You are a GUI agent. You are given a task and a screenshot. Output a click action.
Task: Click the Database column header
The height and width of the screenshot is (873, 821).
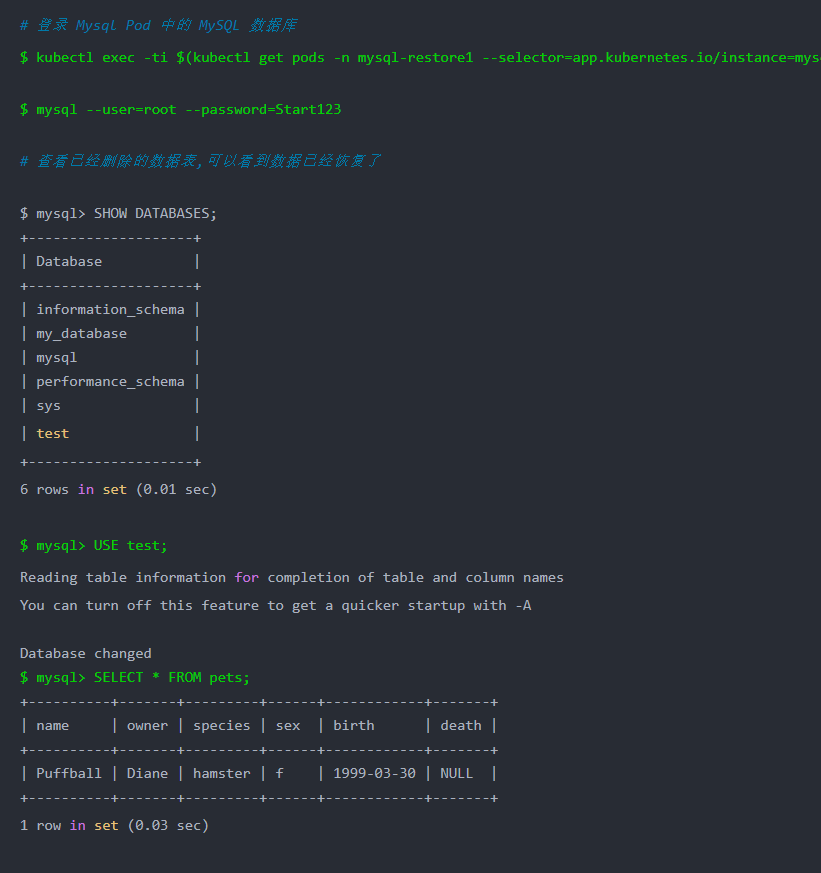pos(69,261)
